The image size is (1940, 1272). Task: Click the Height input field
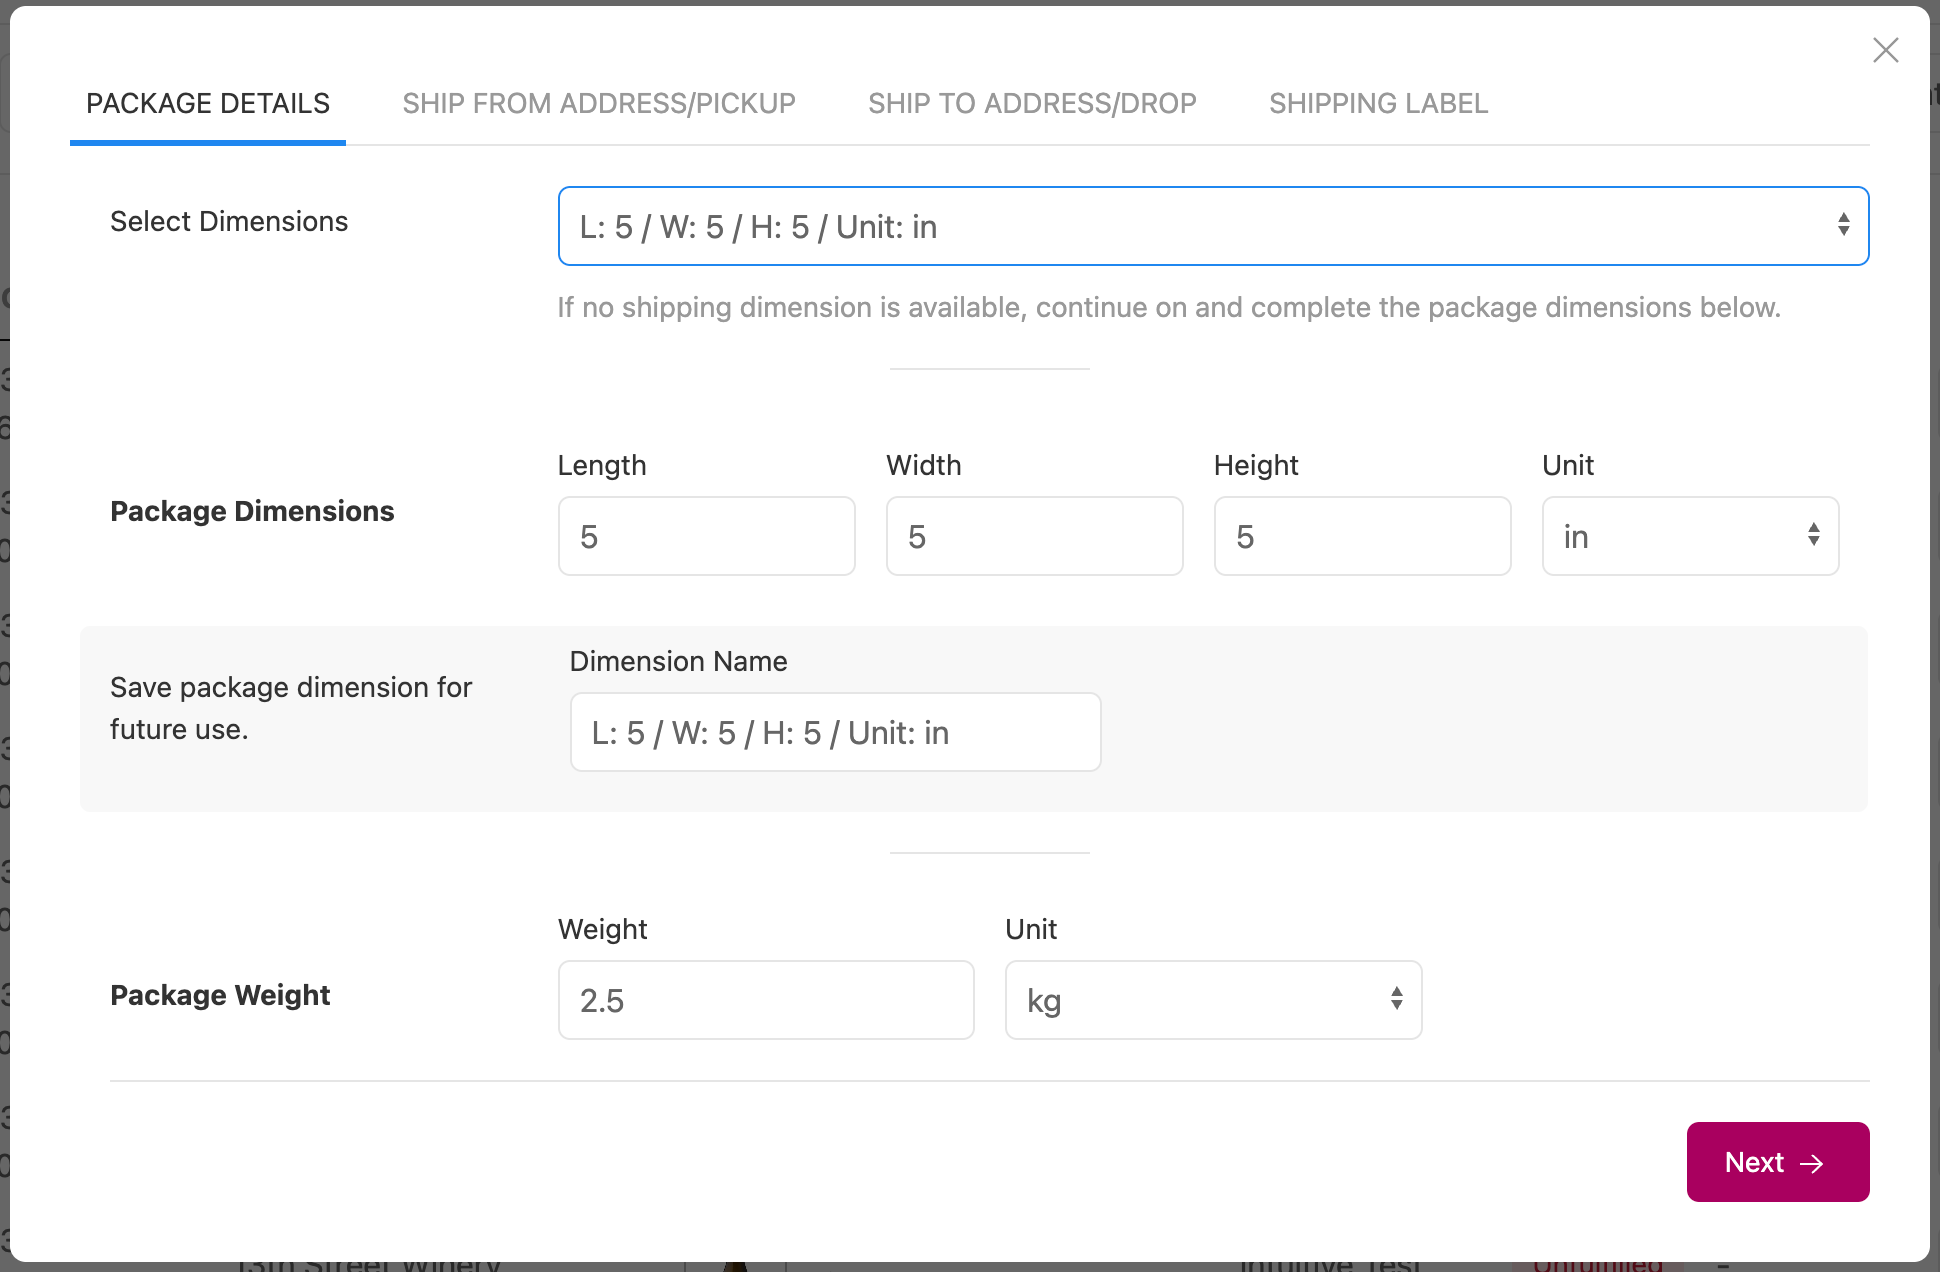coord(1362,536)
